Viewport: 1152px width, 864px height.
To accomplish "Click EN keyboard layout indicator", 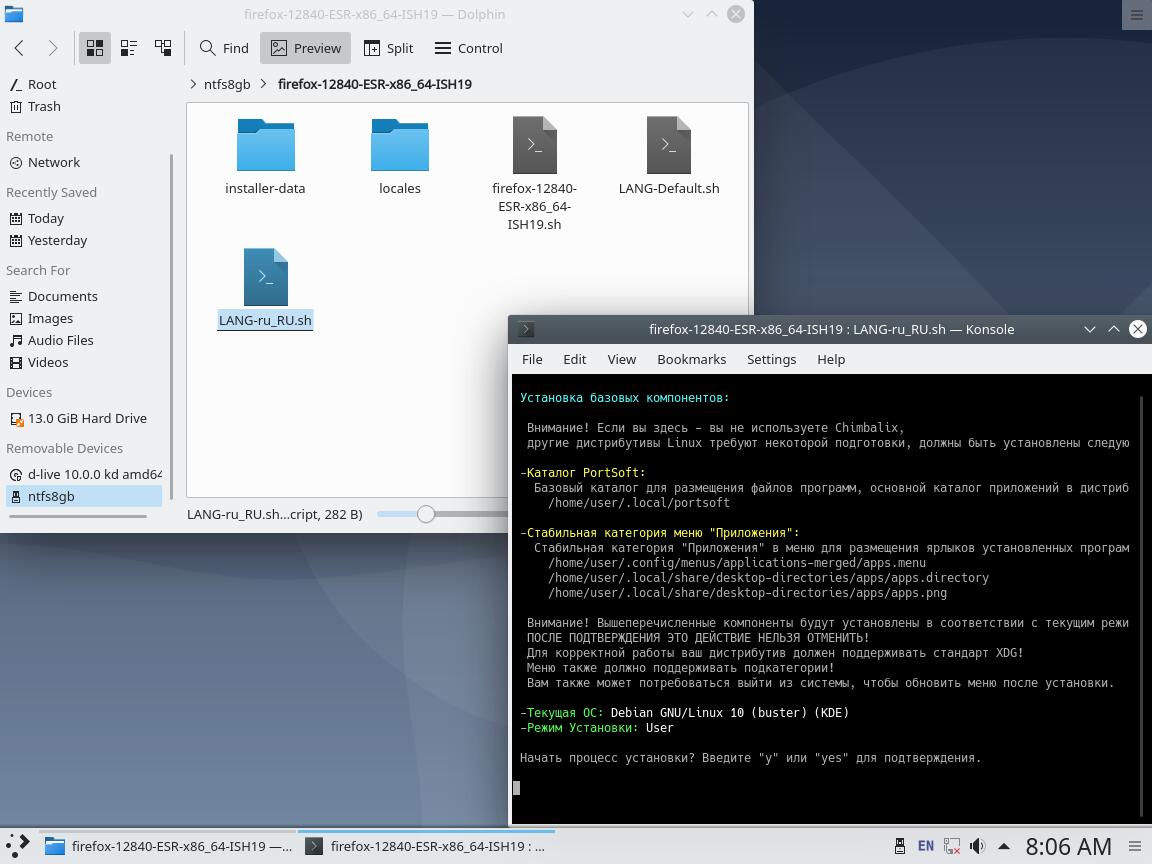I will [926, 846].
